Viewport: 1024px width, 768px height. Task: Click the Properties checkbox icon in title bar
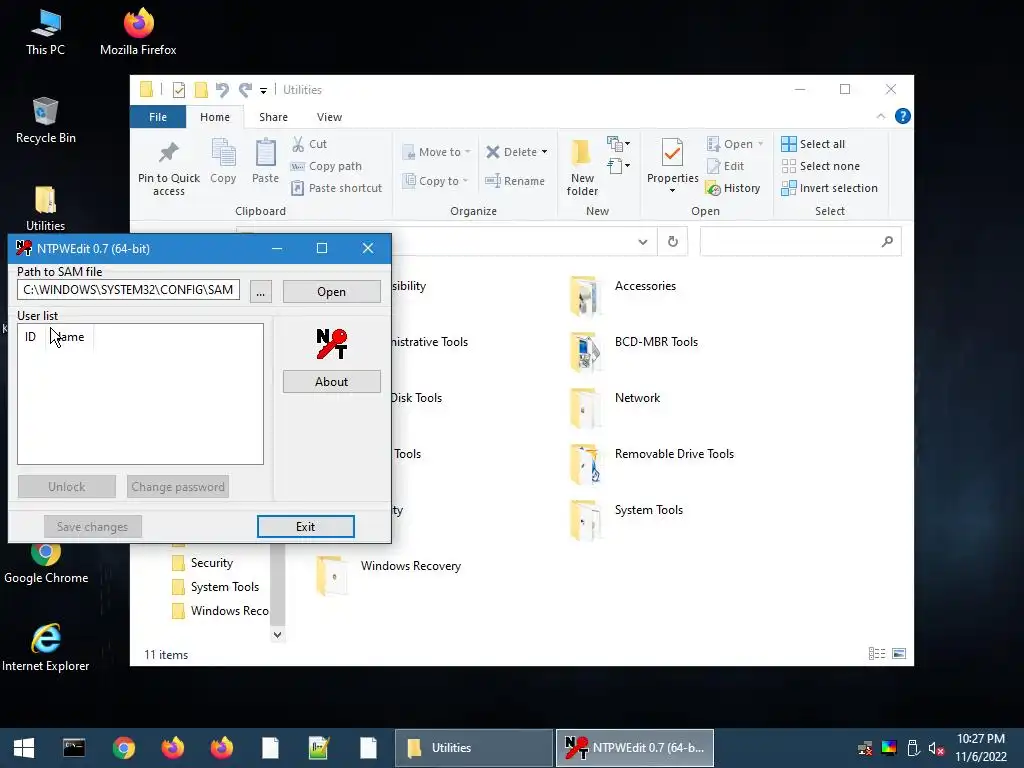click(178, 89)
